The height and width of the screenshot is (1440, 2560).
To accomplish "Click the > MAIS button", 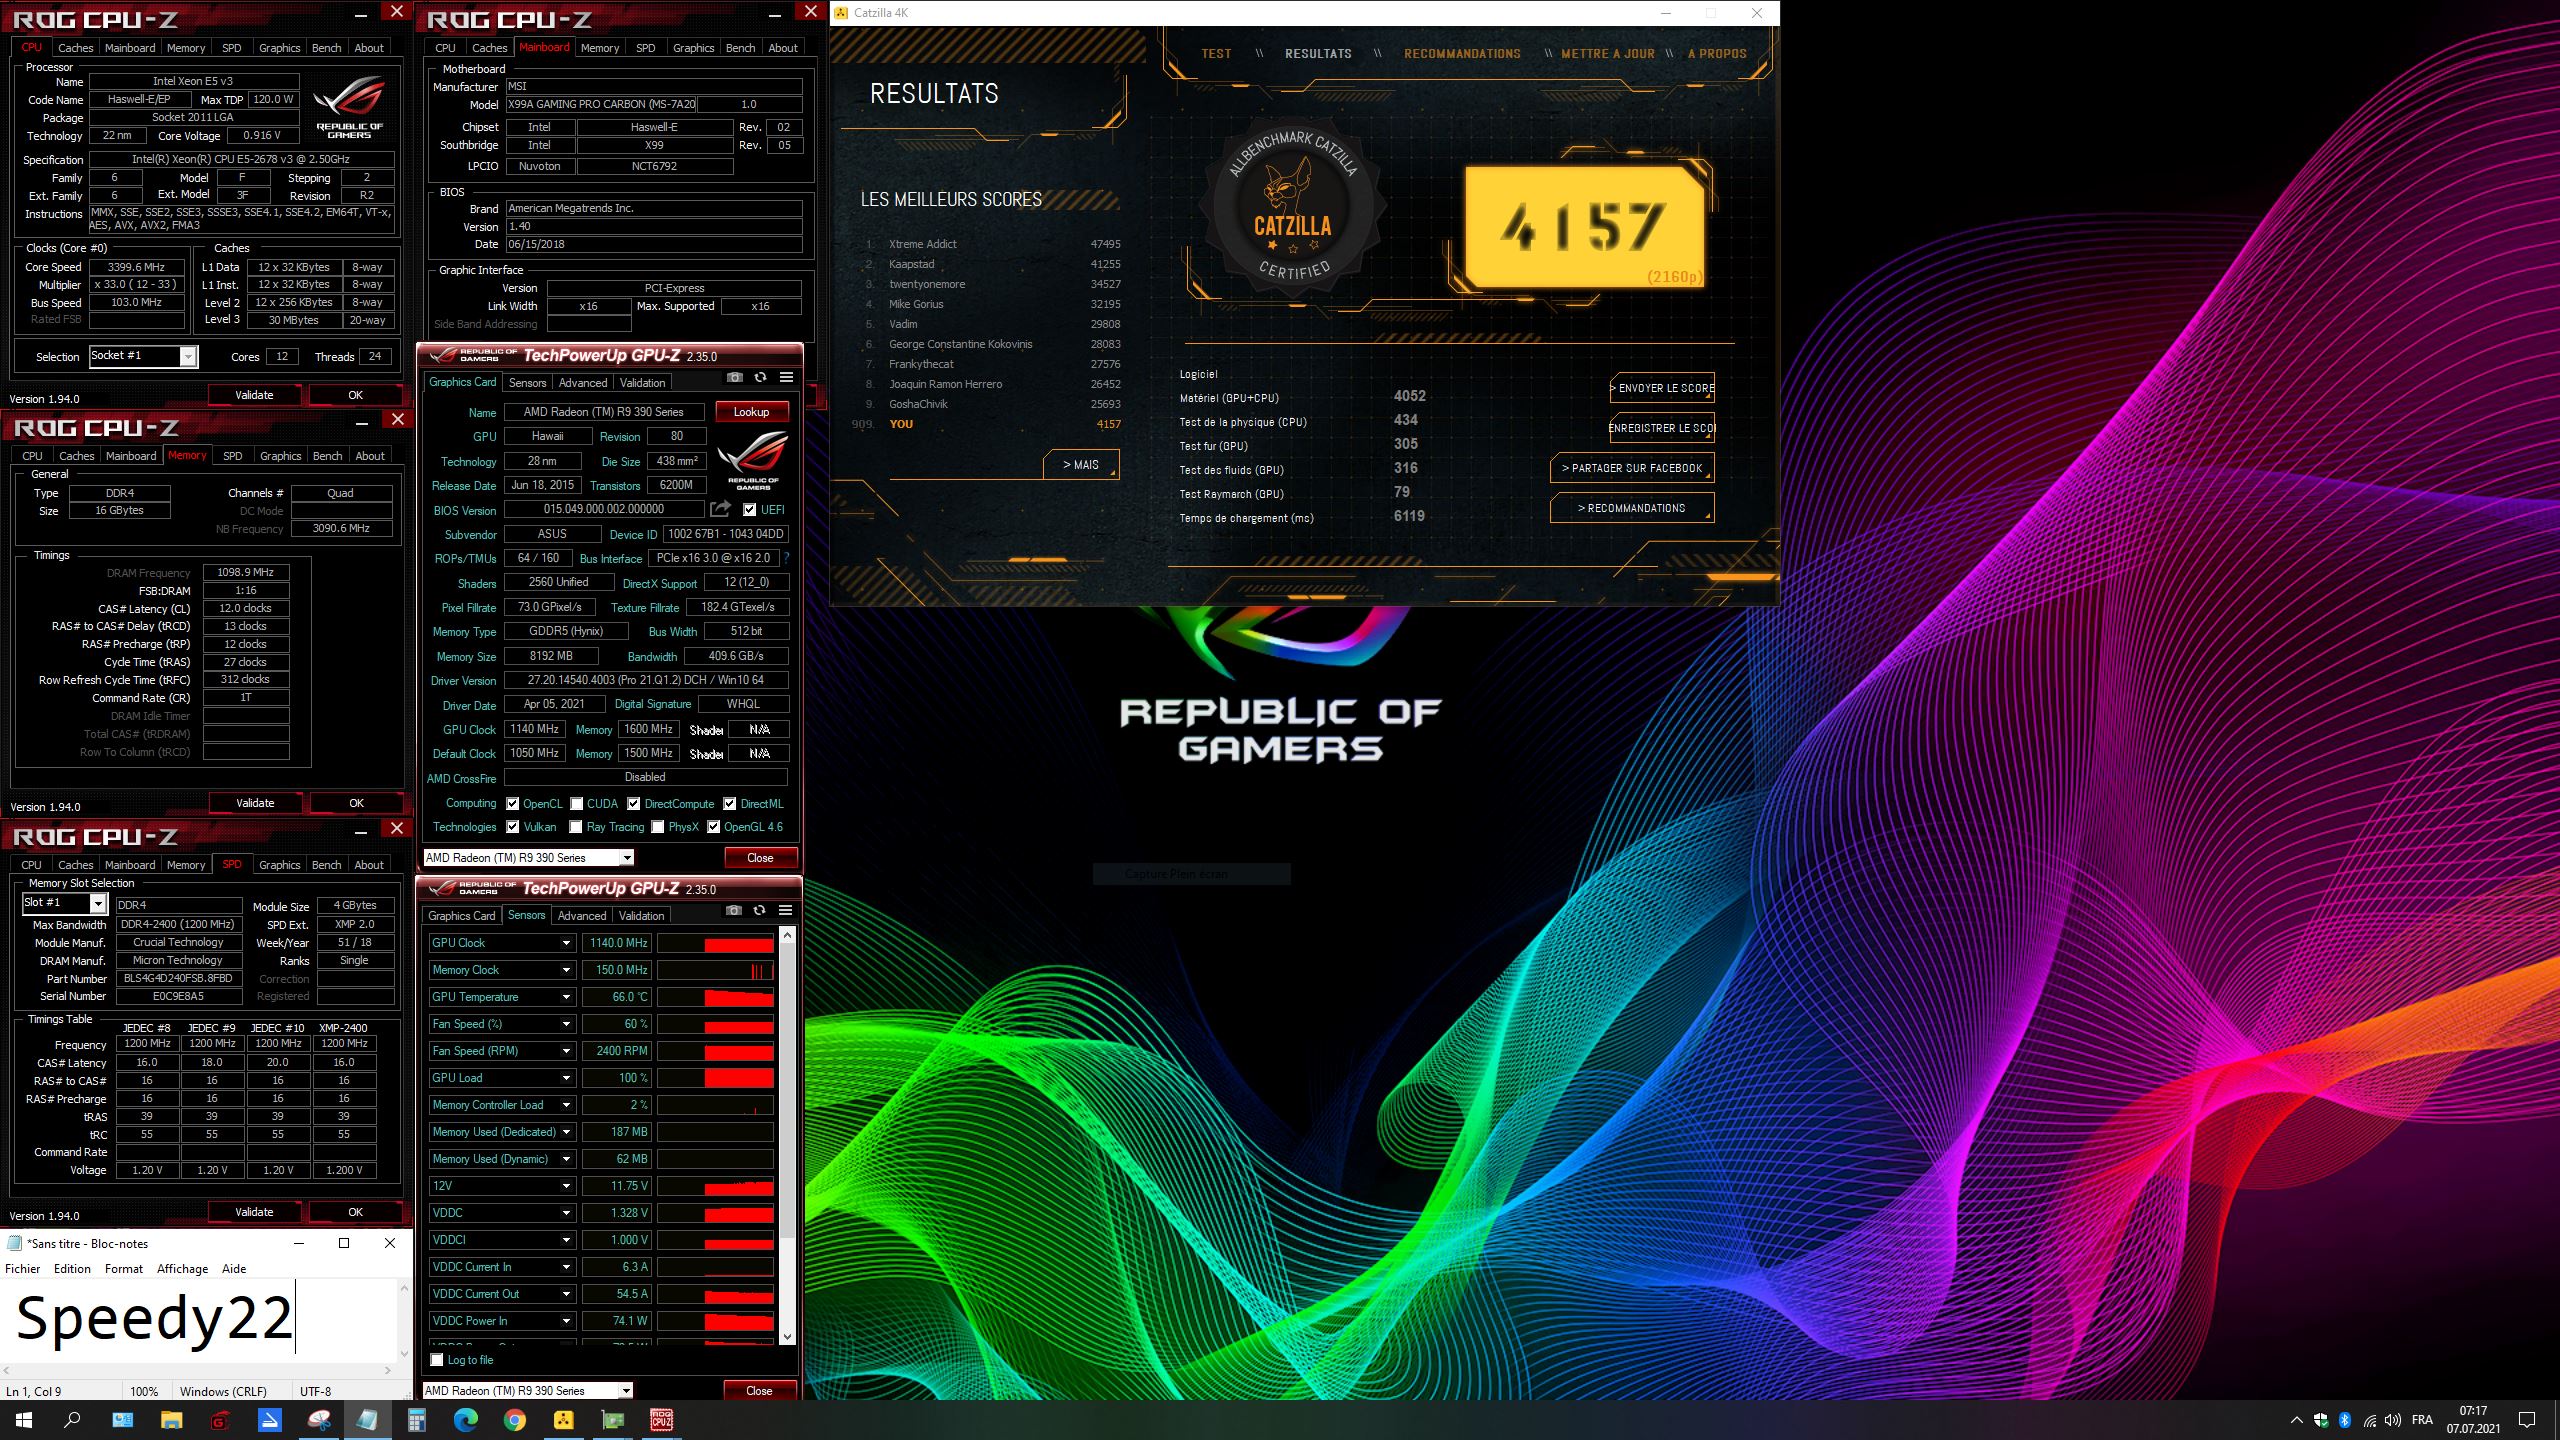I will pos(1080,465).
